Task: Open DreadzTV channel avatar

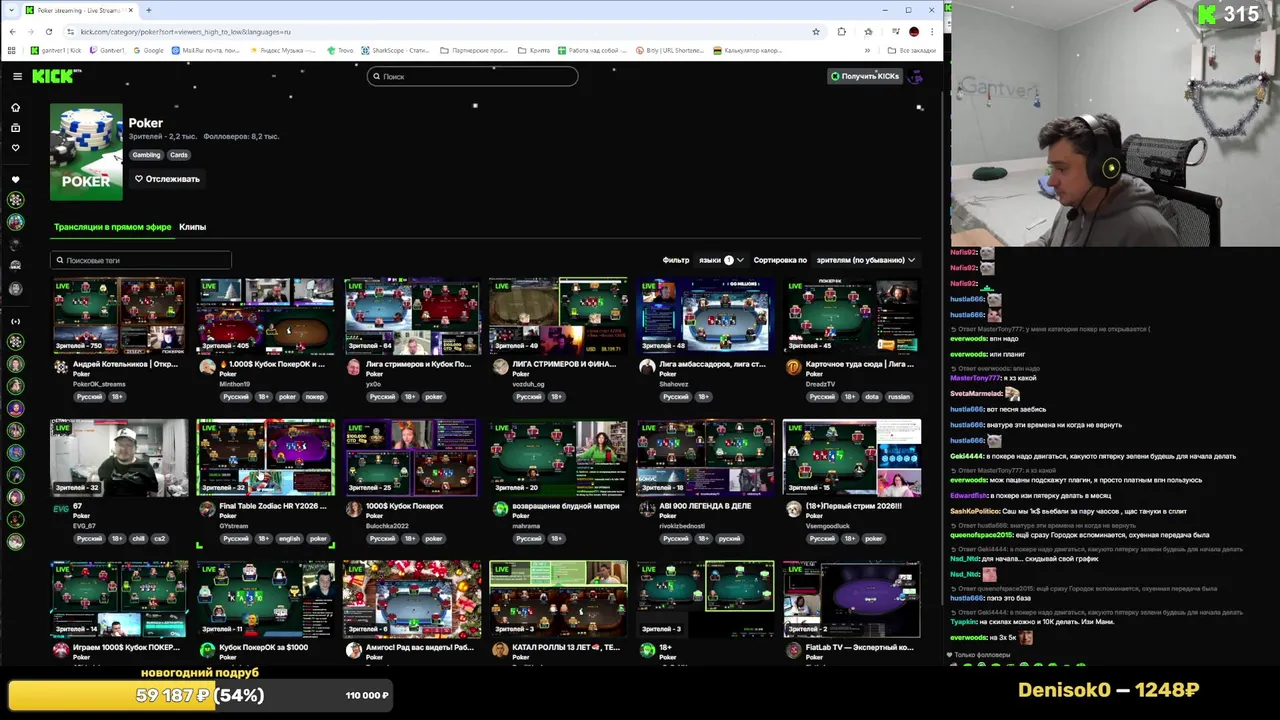Action: click(x=793, y=367)
